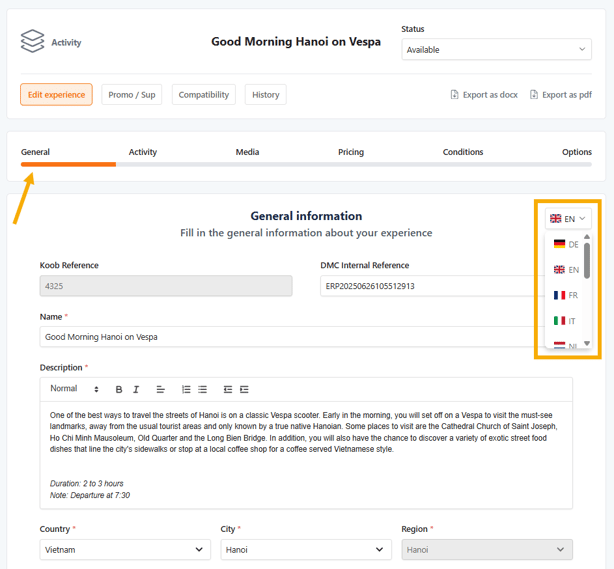
Task: Toggle italic formatting in description editor
Action: pyautogui.click(x=136, y=389)
